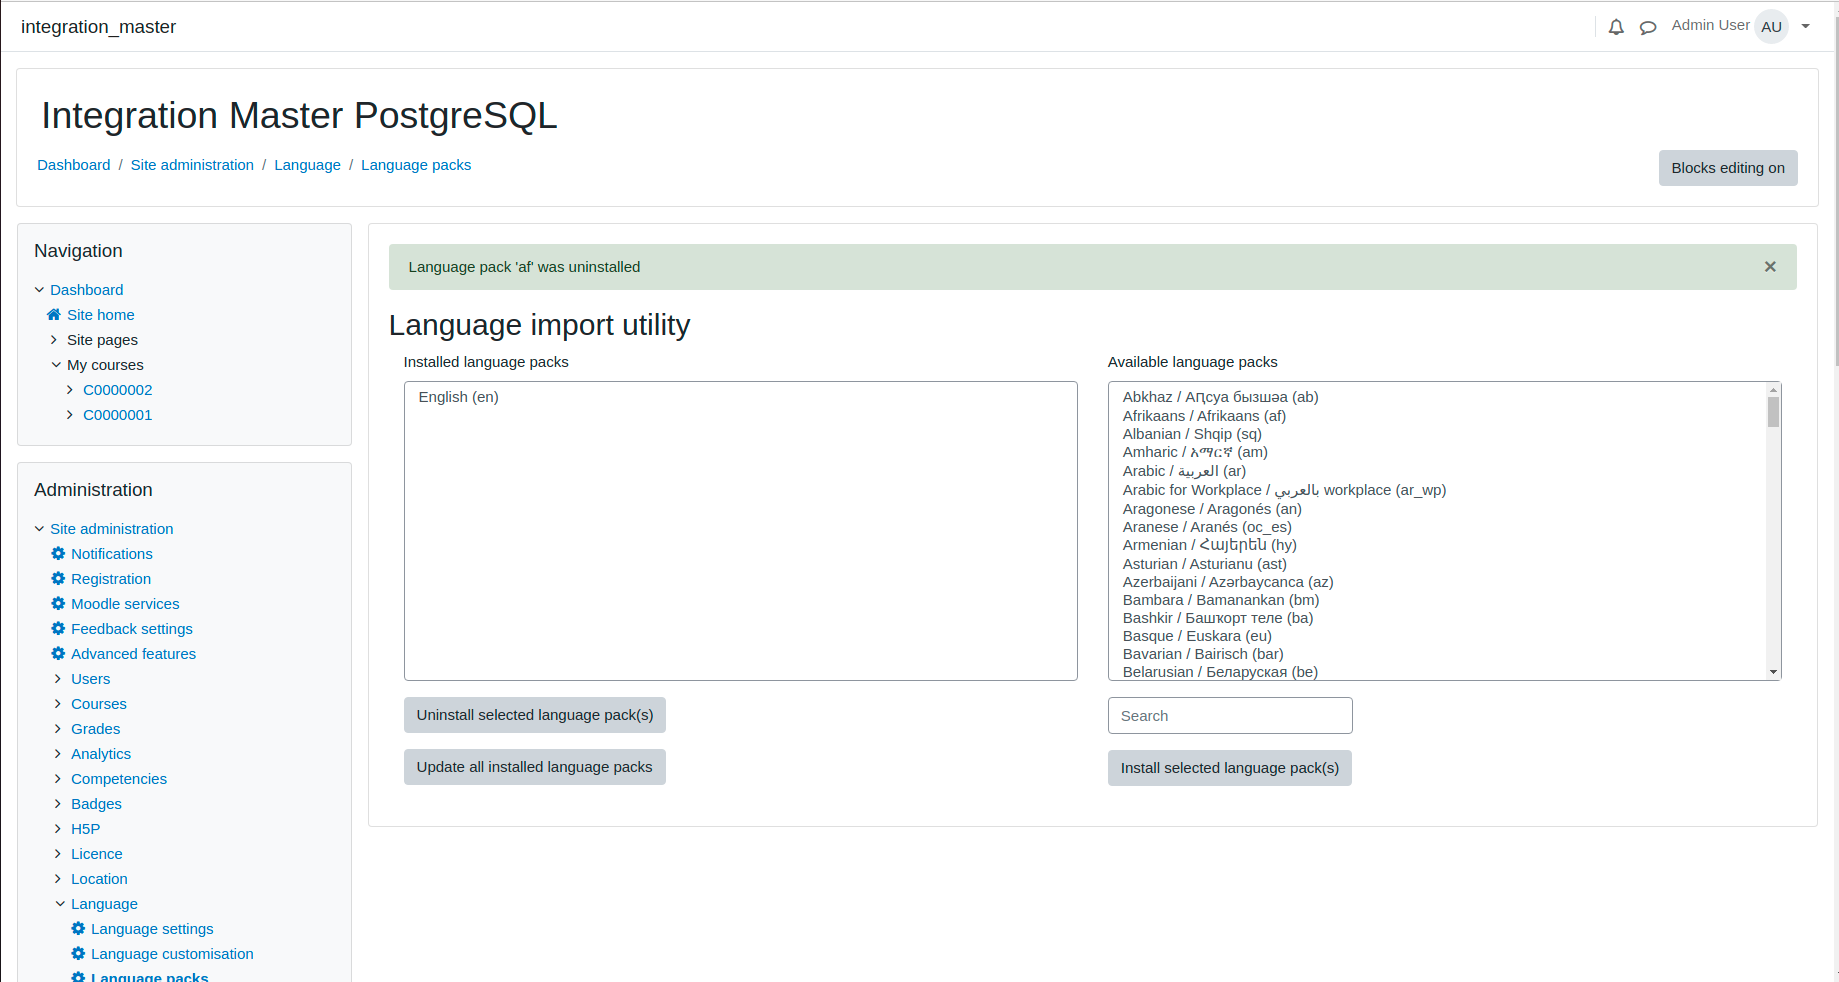Open the messages speech bubble icon

click(x=1648, y=27)
